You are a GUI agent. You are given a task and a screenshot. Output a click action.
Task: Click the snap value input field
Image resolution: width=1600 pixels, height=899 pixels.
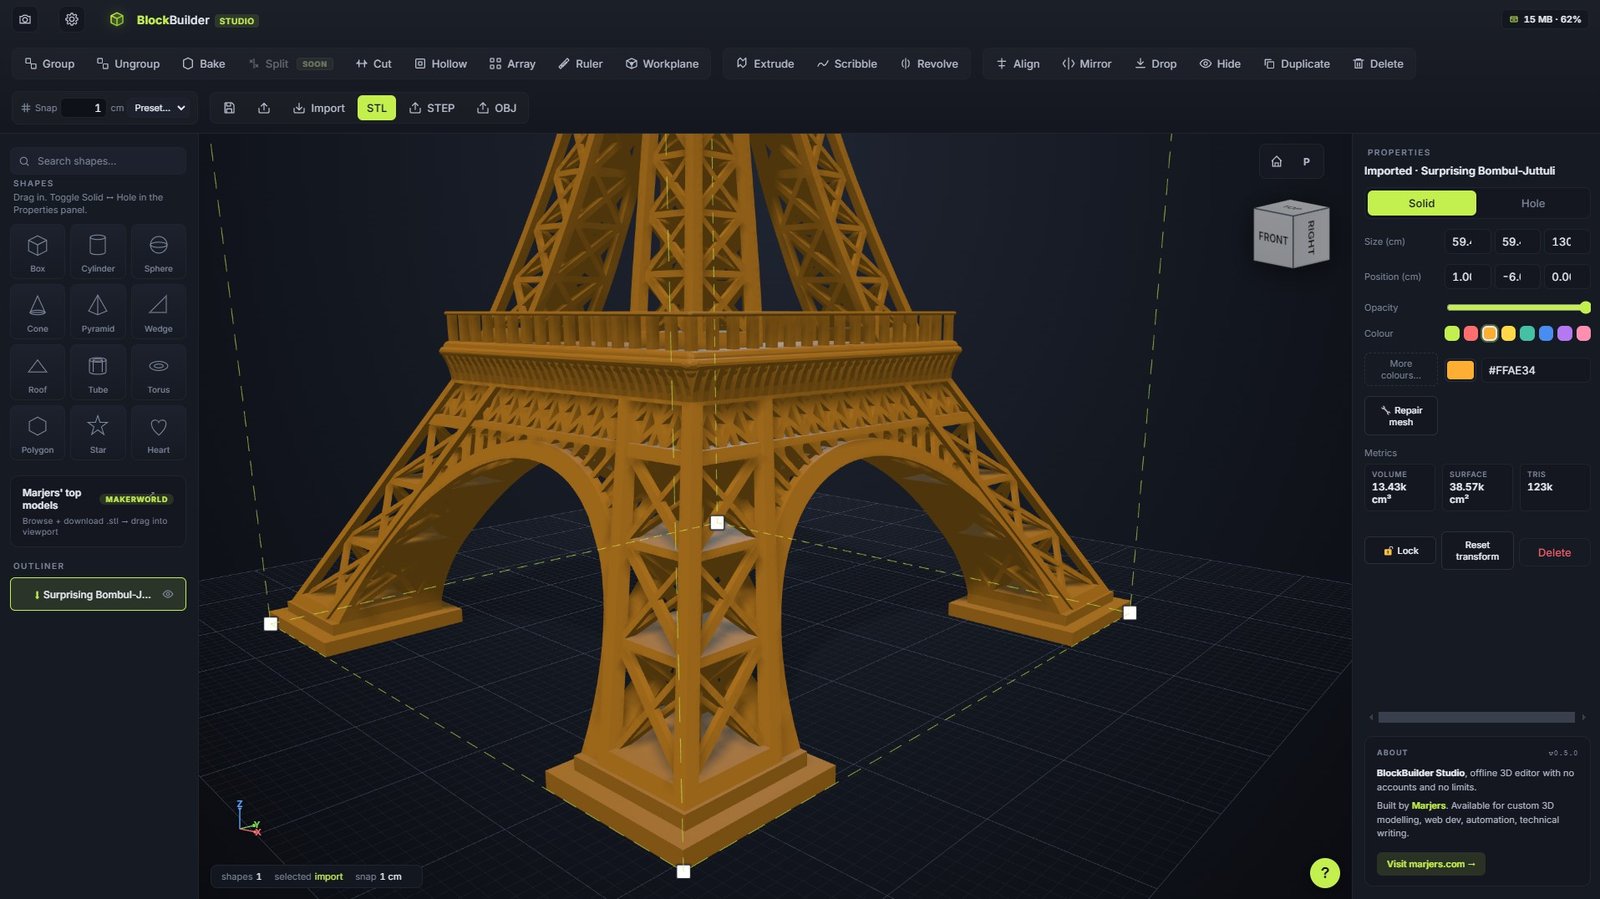(x=84, y=108)
